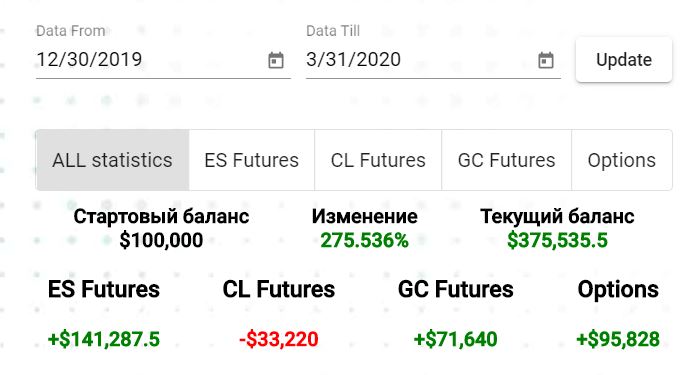691x375 pixels.
Task: Click the Options +$95,828 result
Action: click(618, 339)
